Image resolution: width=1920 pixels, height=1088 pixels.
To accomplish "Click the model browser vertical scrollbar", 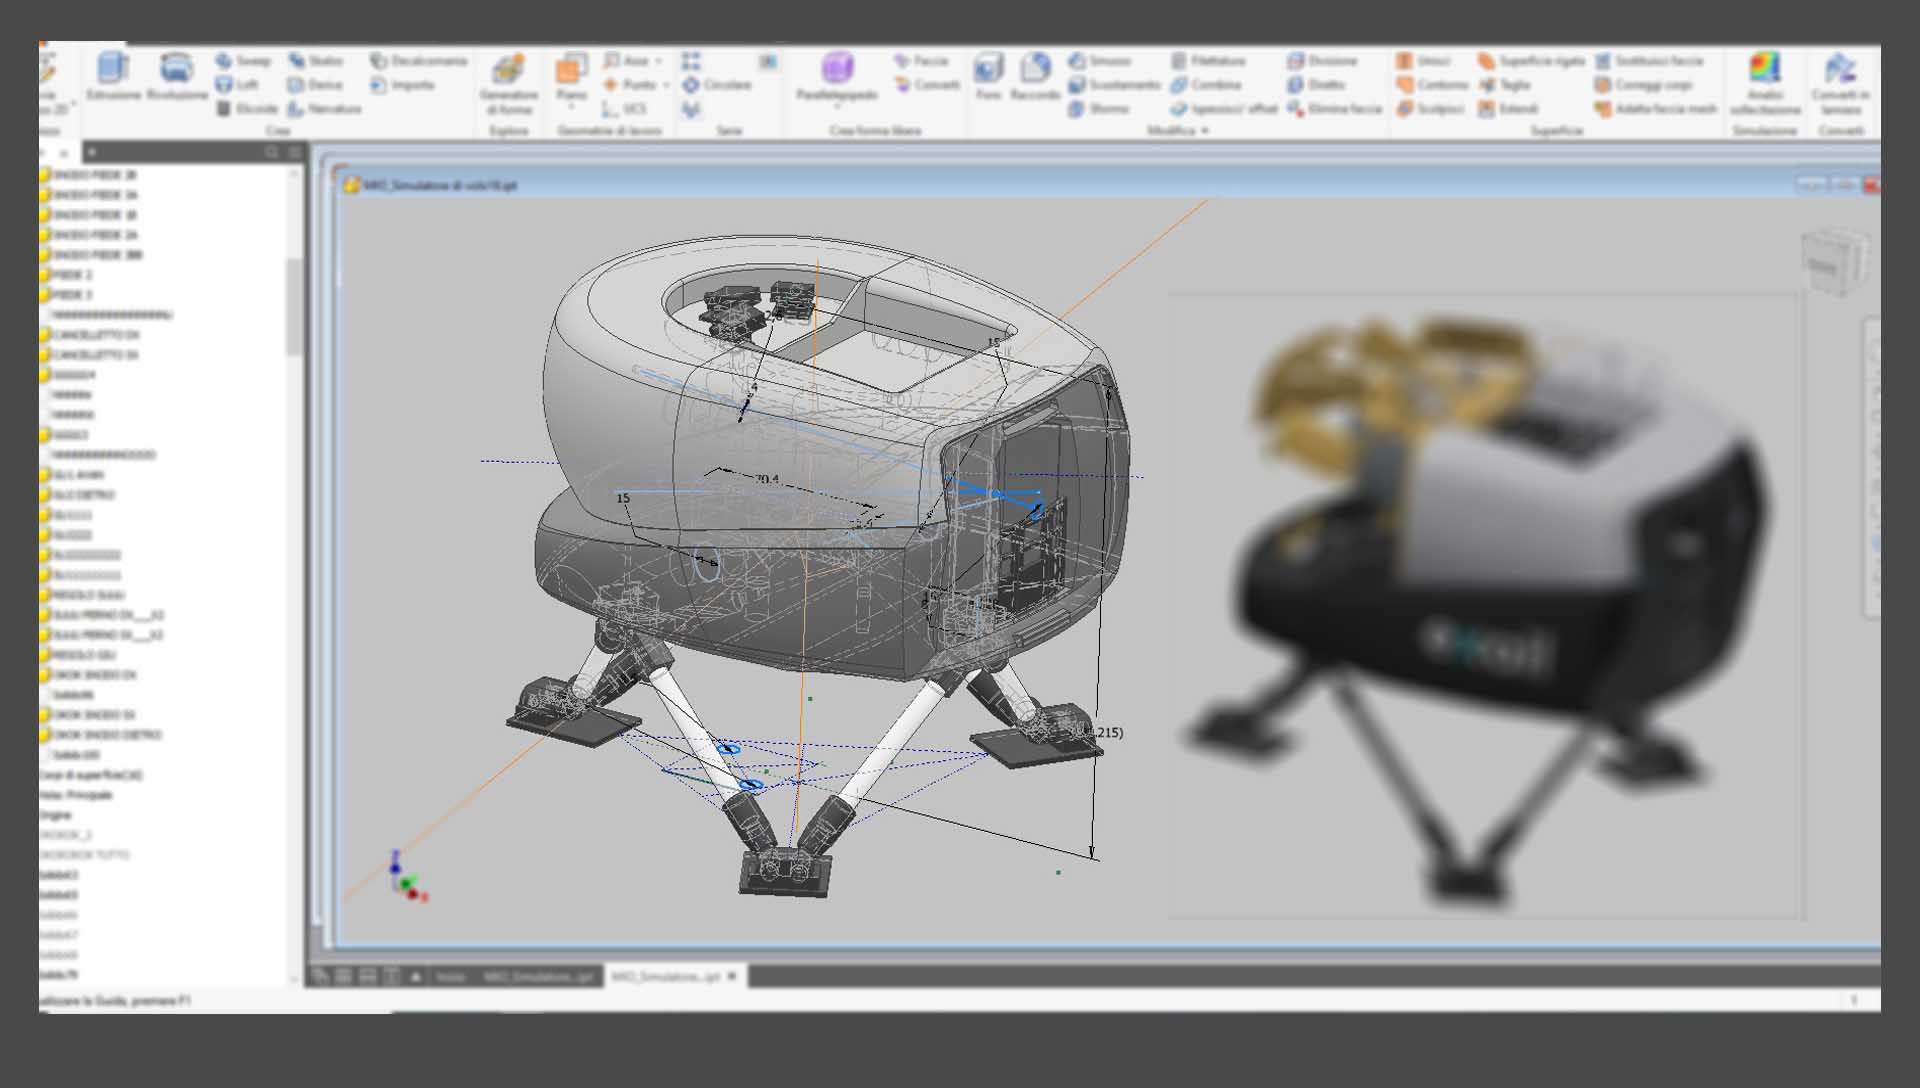I will 294,307.
